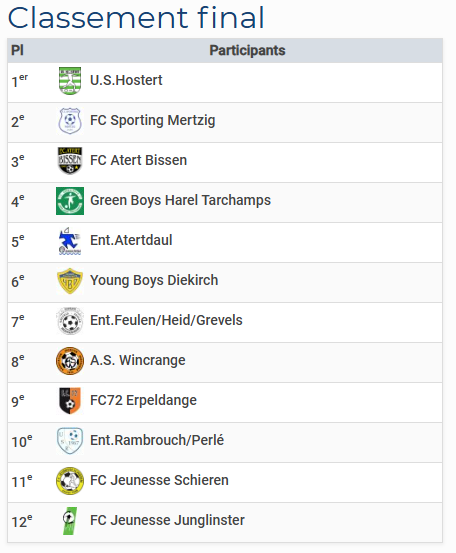Click the FC Sporting Mertzig logo
Screen dimensions: 456x553
[x=70, y=121]
